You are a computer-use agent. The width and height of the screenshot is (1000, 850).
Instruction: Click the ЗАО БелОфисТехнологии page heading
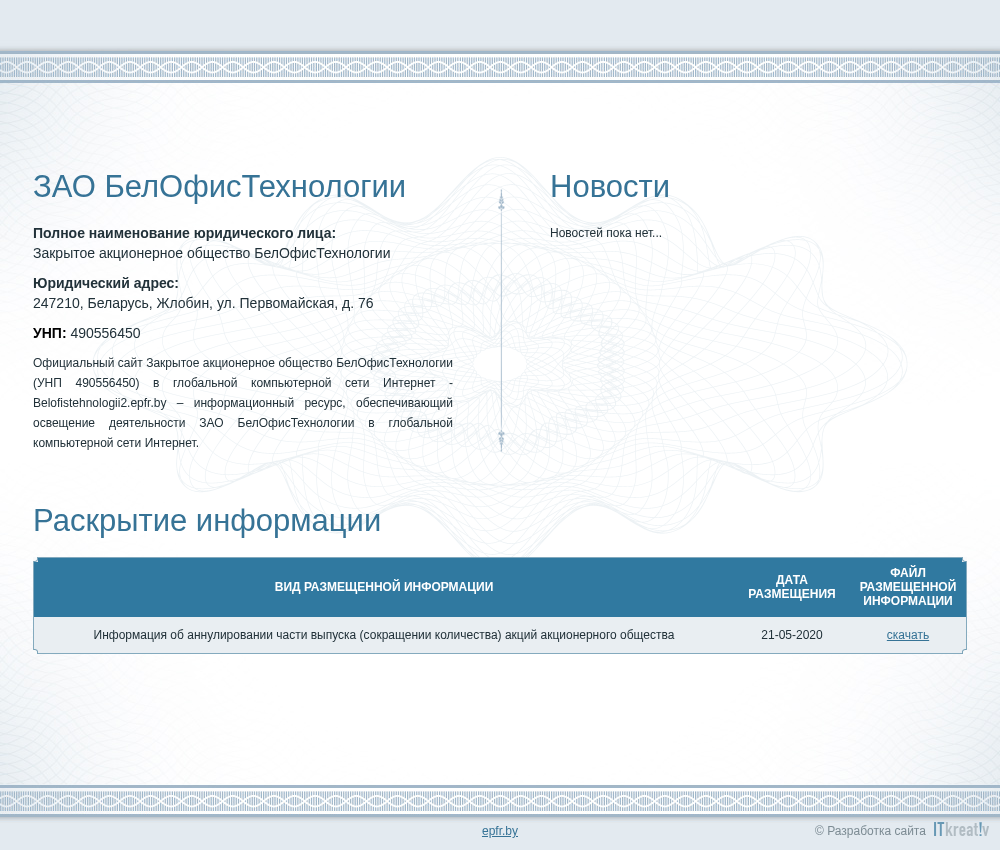[x=219, y=186]
